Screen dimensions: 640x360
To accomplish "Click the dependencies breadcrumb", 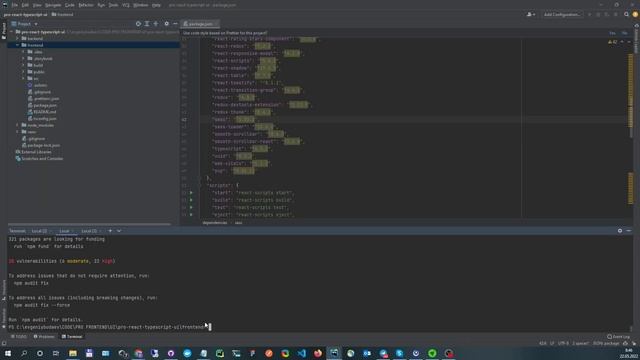I will point(215,223).
